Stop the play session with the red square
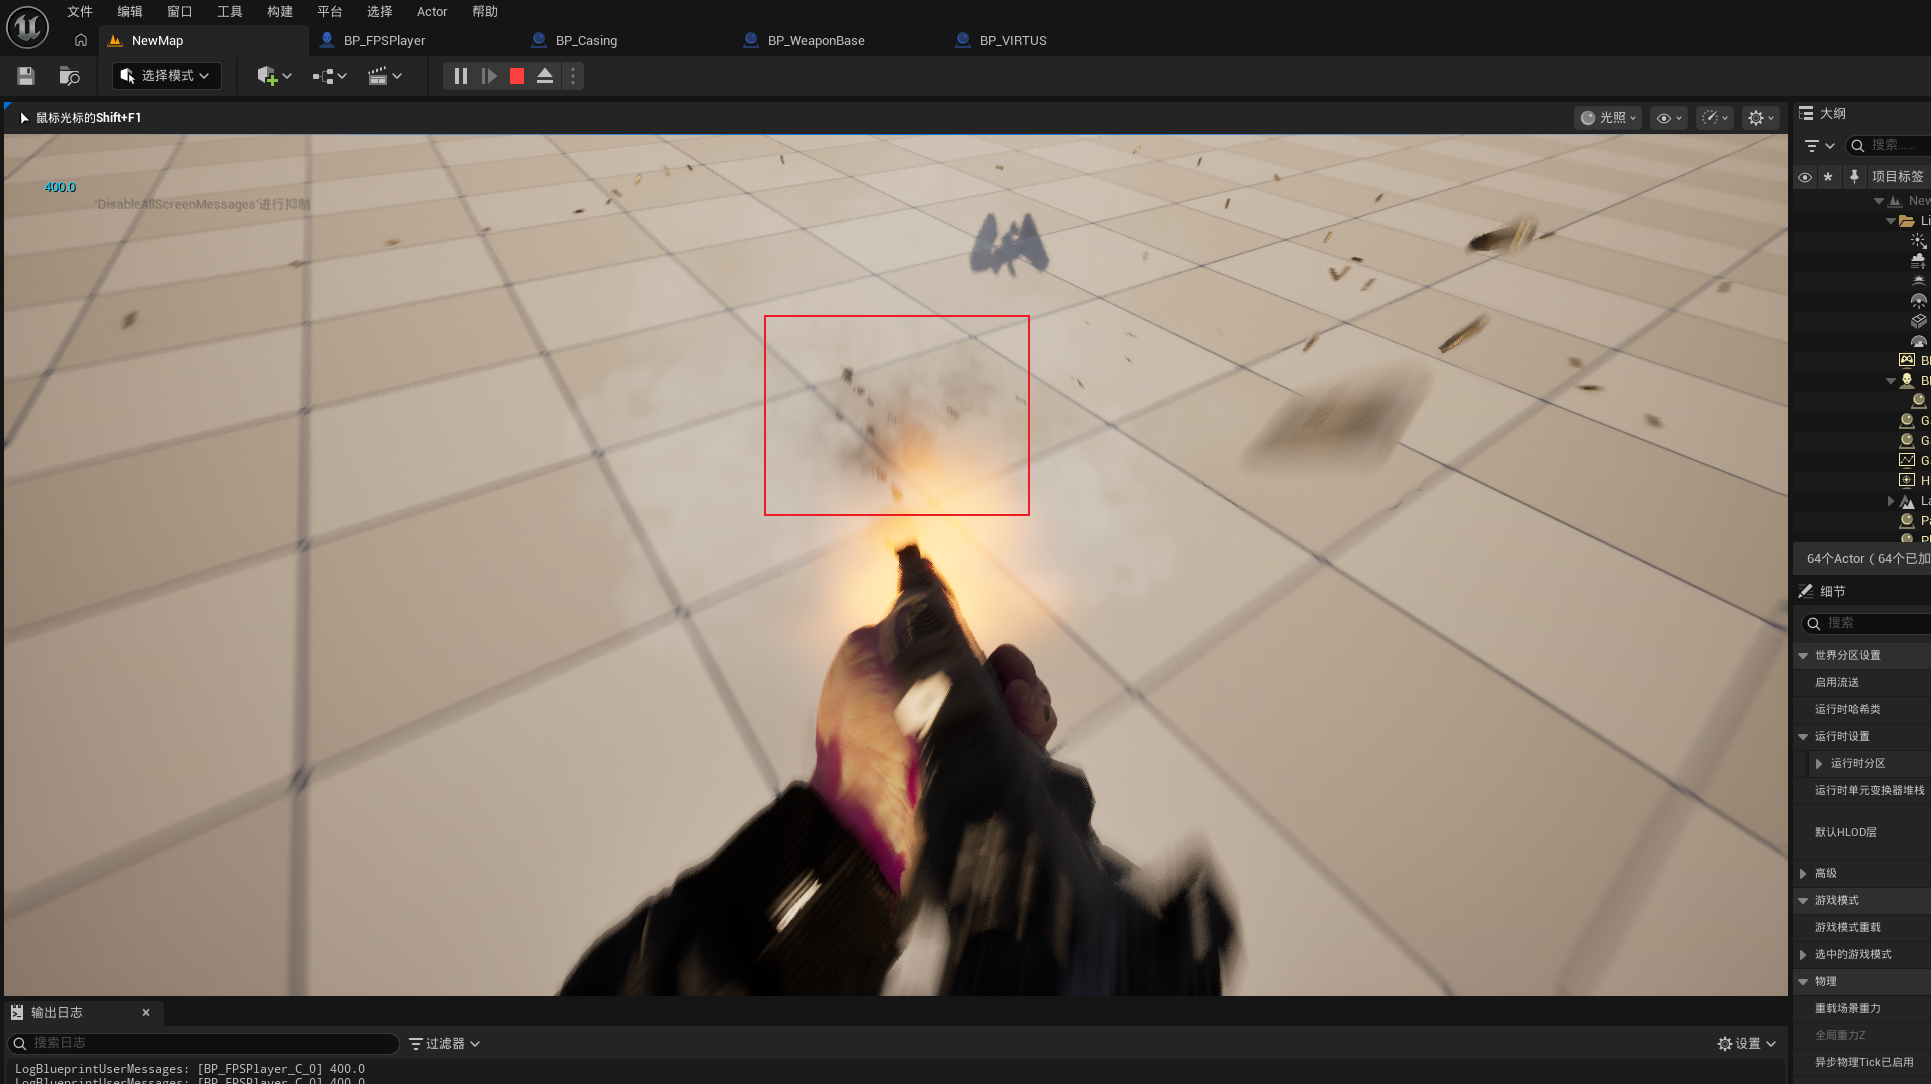The height and width of the screenshot is (1084, 1931). (x=517, y=76)
